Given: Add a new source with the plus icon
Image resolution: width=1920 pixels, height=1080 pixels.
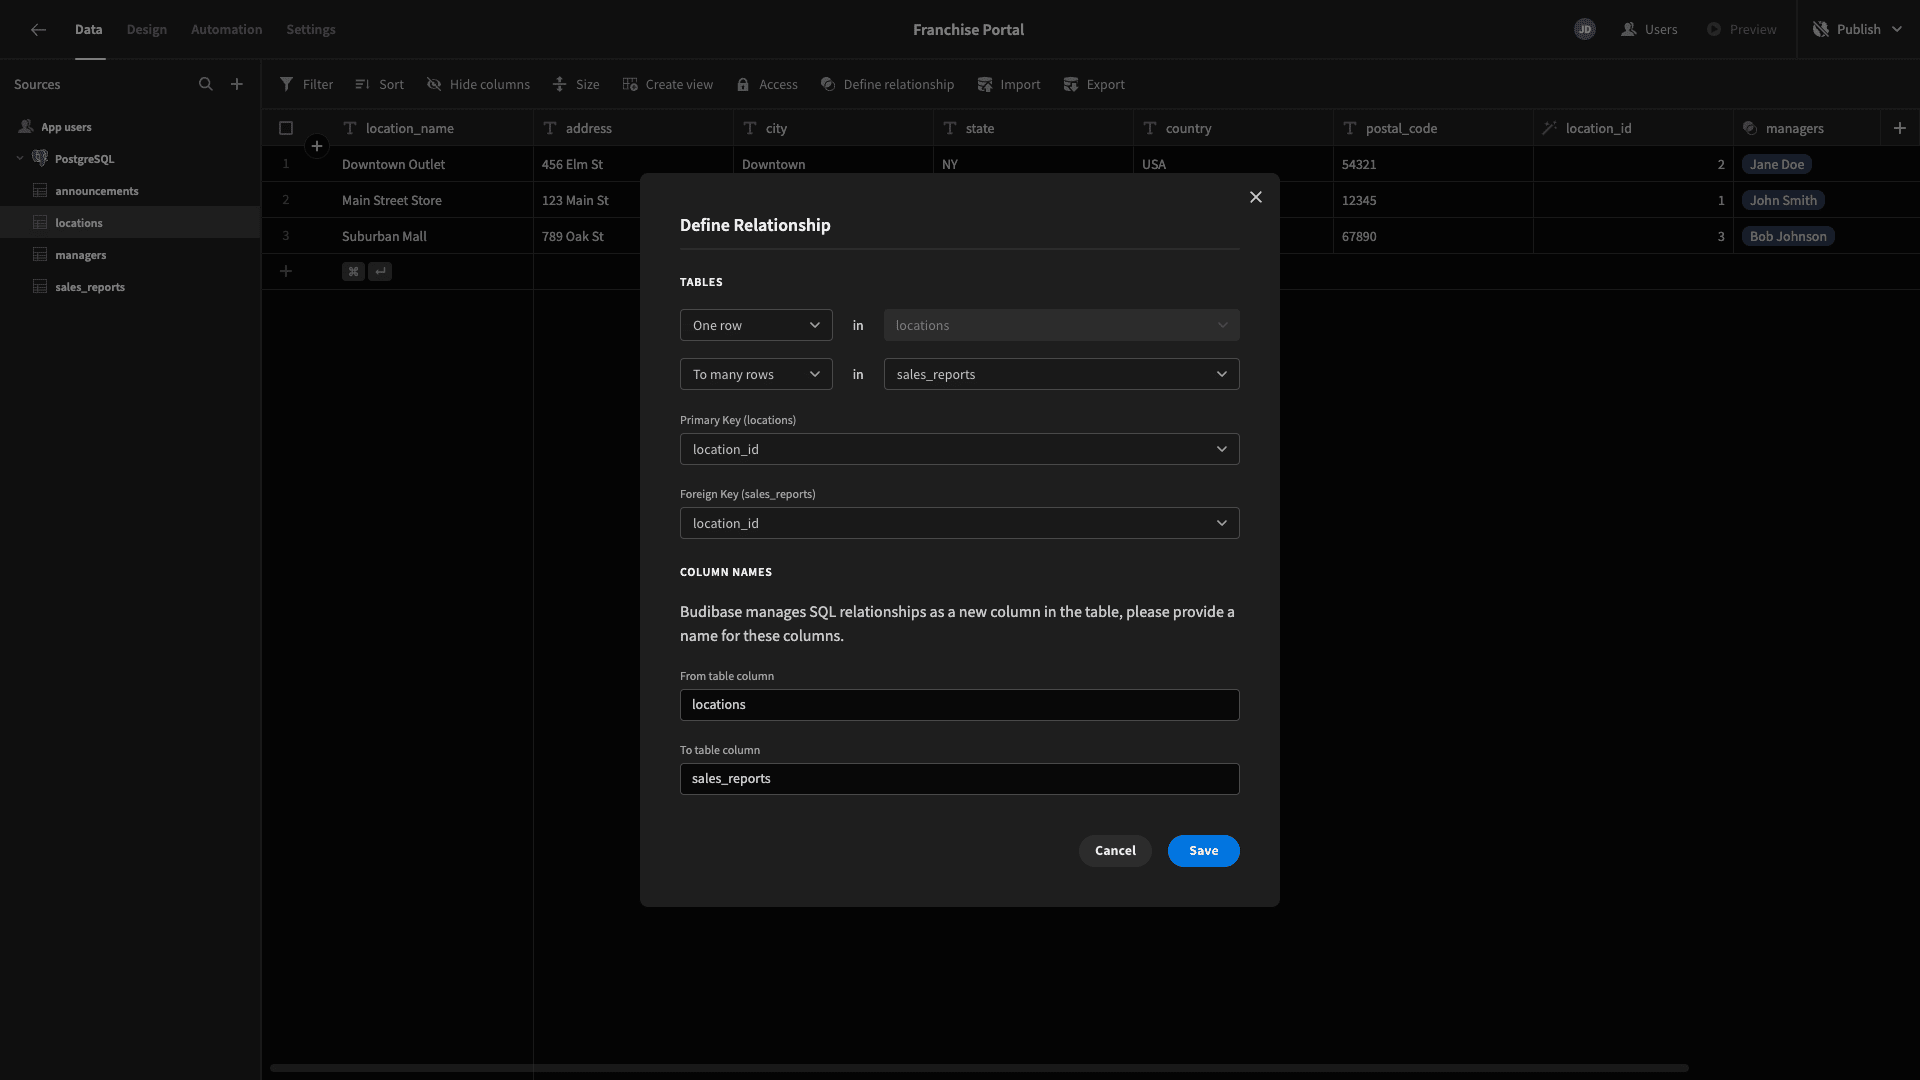Looking at the screenshot, I should click(x=237, y=84).
